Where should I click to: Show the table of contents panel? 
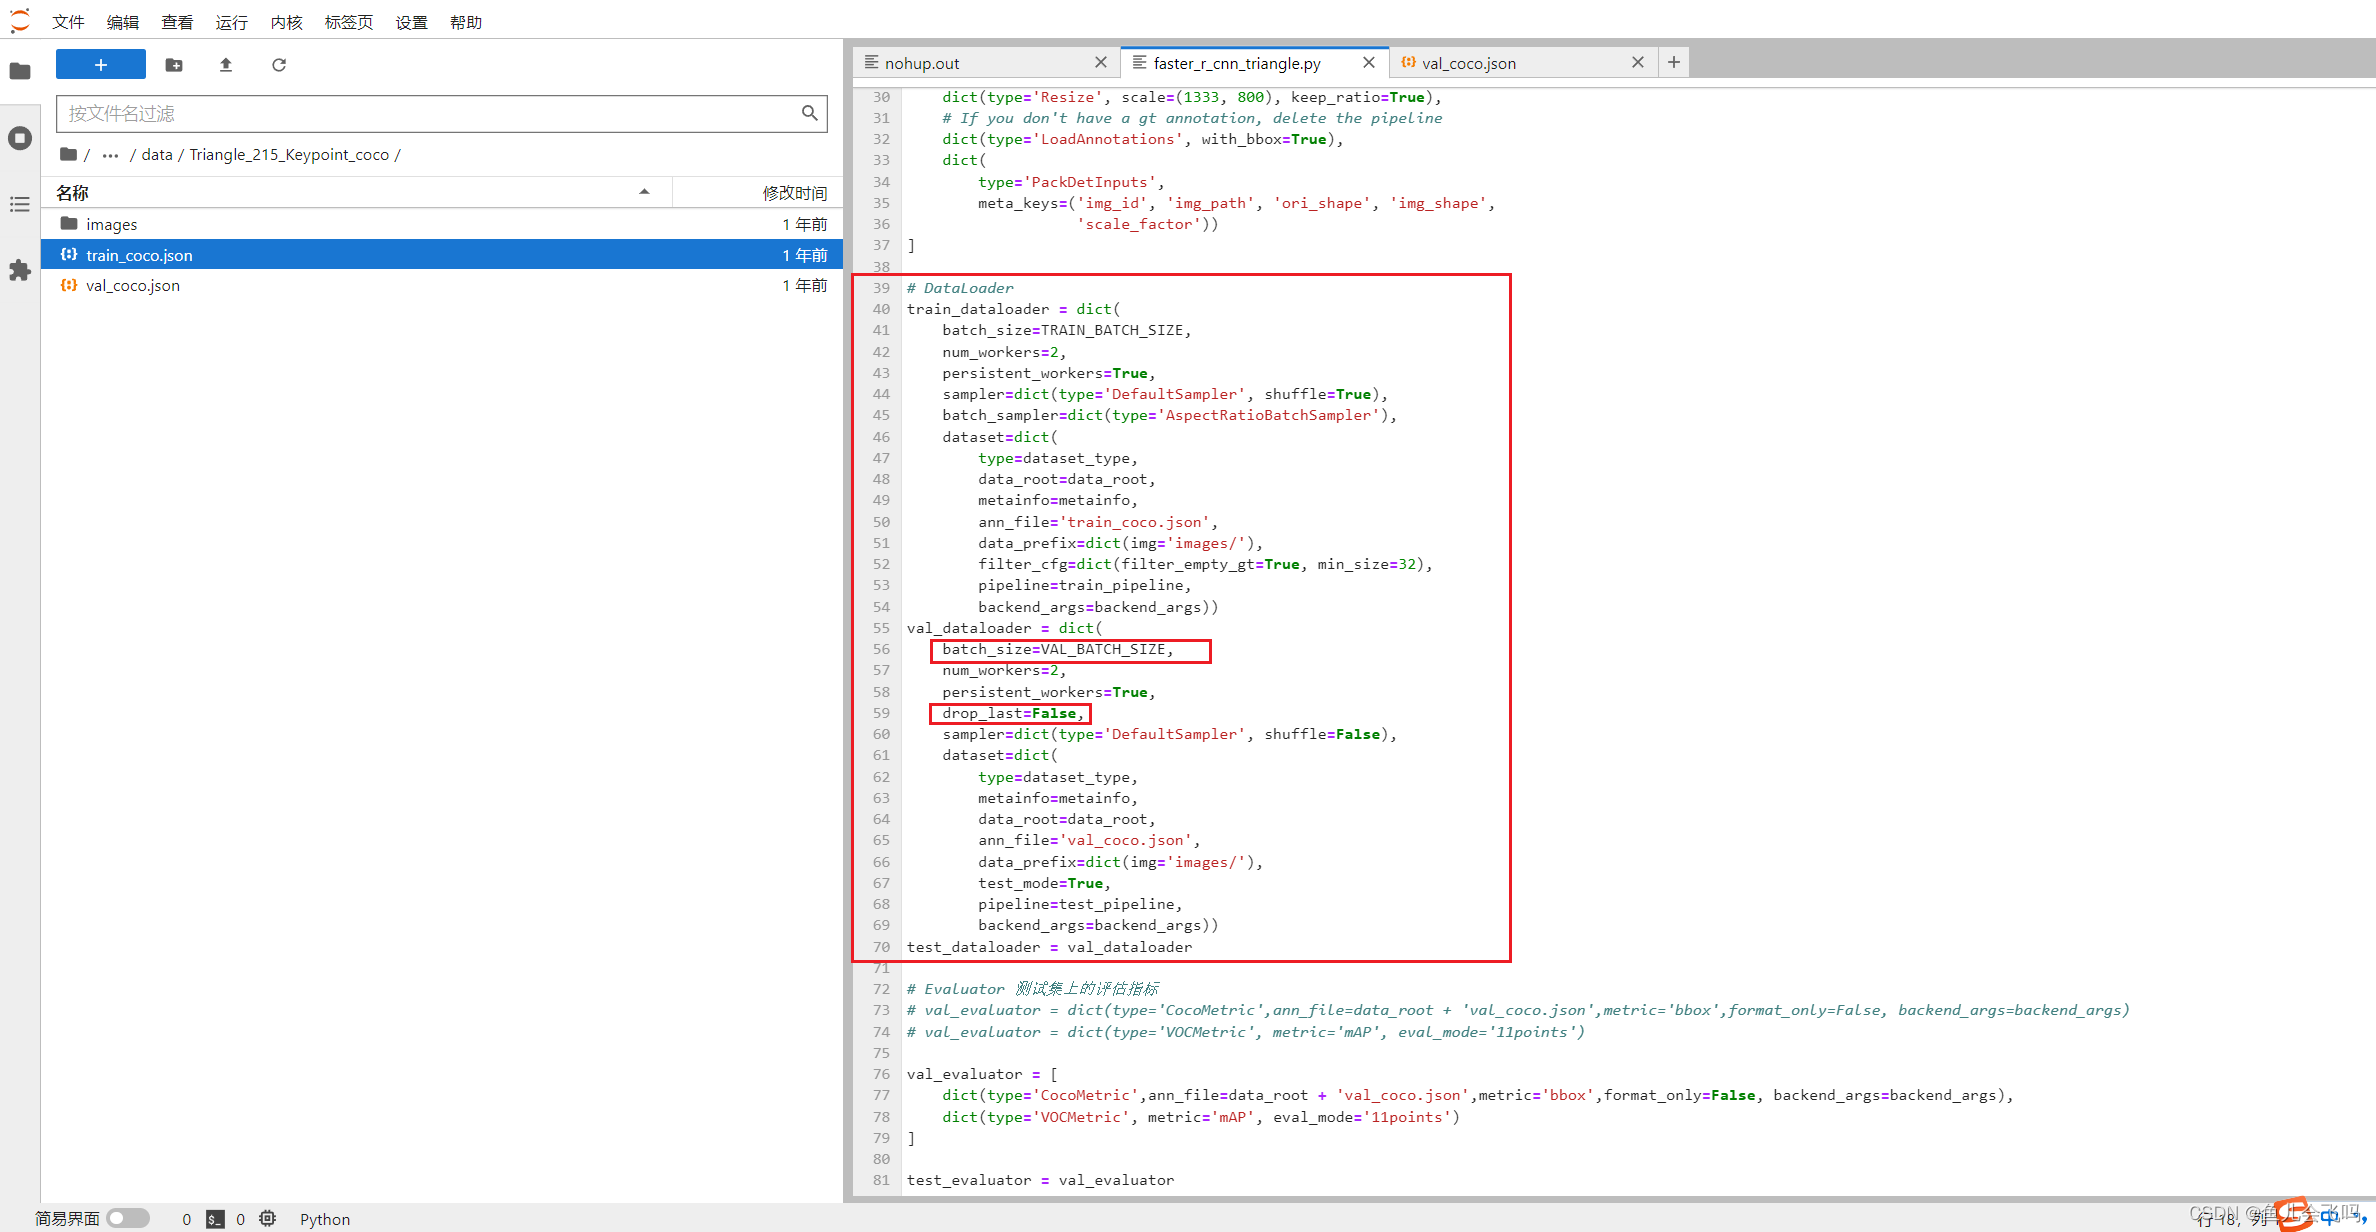tap(20, 204)
